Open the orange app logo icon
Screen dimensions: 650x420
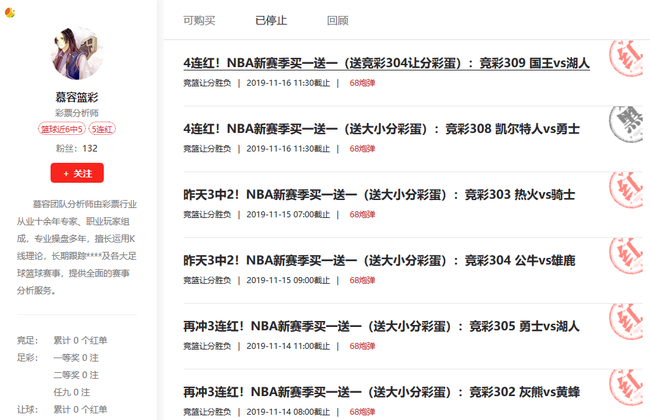tap(10, 13)
